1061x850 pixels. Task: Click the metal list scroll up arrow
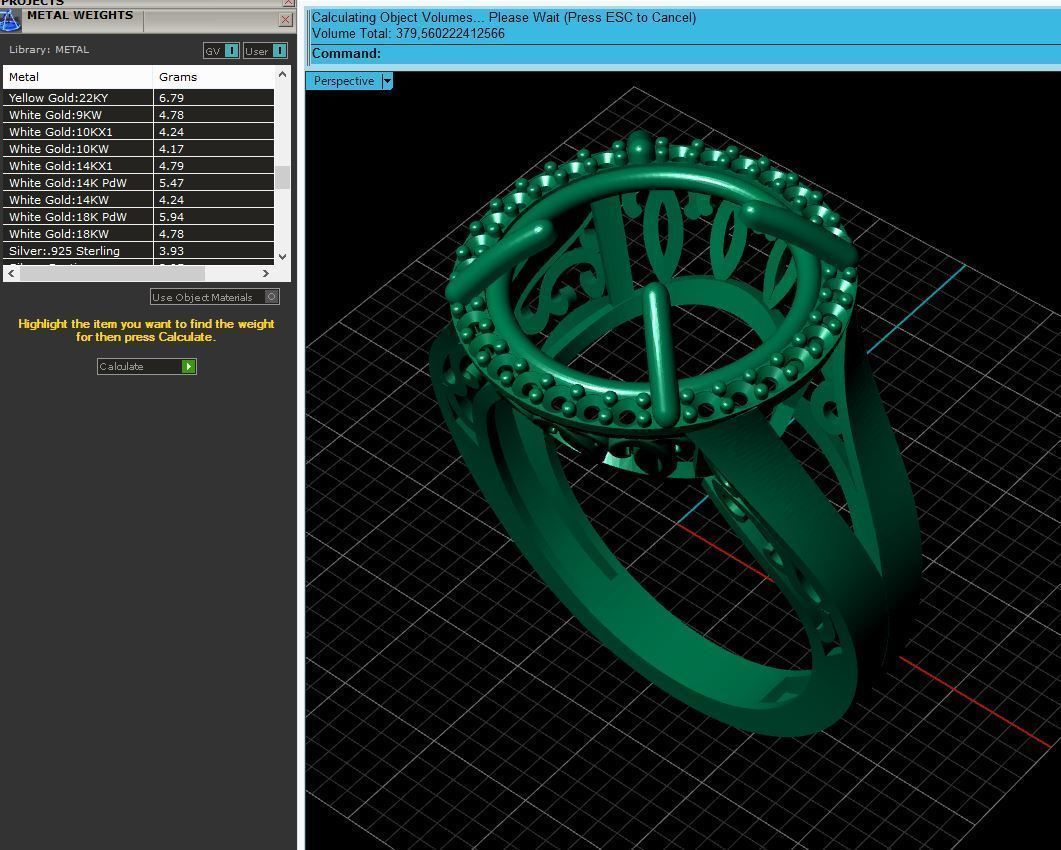pyautogui.click(x=283, y=74)
